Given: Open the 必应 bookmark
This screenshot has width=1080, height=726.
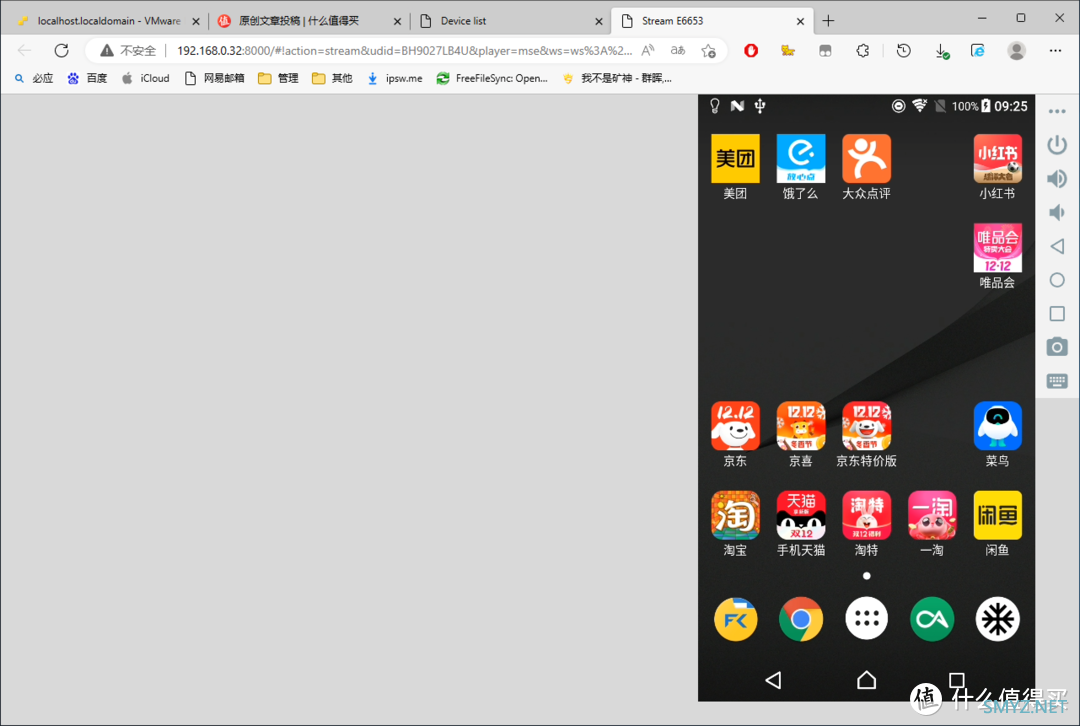Looking at the screenshot, I should tap(34, 79).
